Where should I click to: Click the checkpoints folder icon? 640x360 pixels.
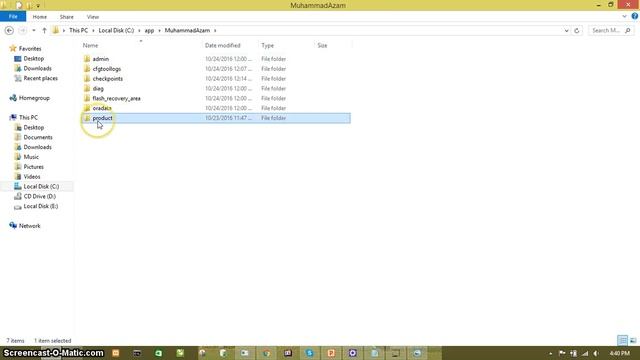tap(87, 79)
